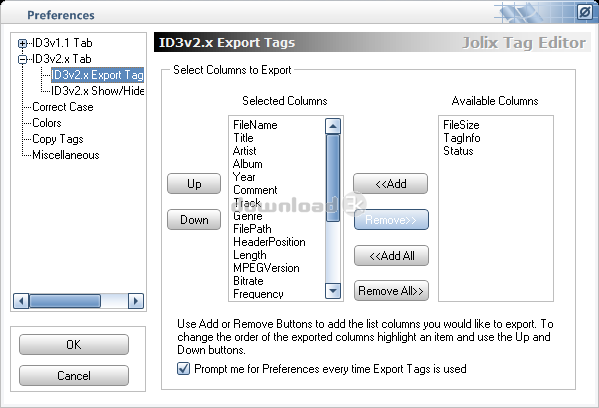Click the Remove All>> button
The image size is (599, 408).
tap(391, 291)
